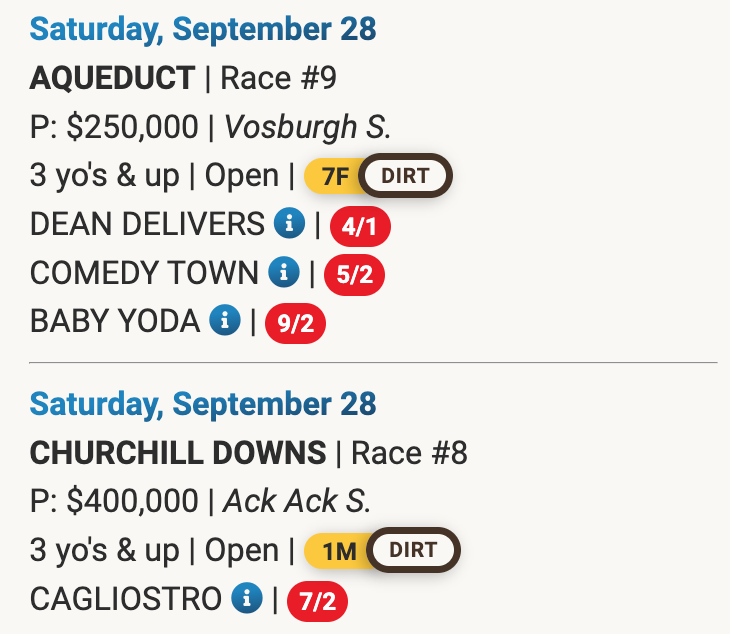Click the 9/2 odds badge

296,322
